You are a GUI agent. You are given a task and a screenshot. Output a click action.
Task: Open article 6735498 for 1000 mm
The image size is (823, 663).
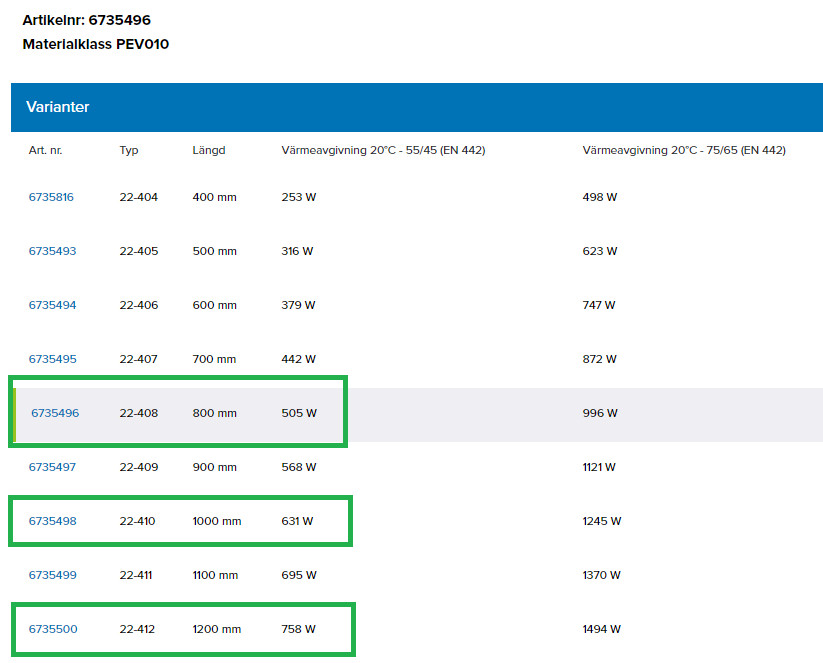click(52, 521)
